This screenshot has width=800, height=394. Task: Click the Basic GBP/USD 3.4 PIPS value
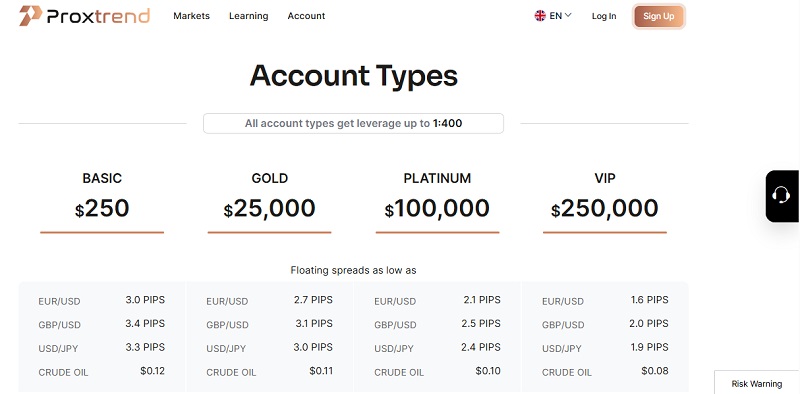pos(145,323)
